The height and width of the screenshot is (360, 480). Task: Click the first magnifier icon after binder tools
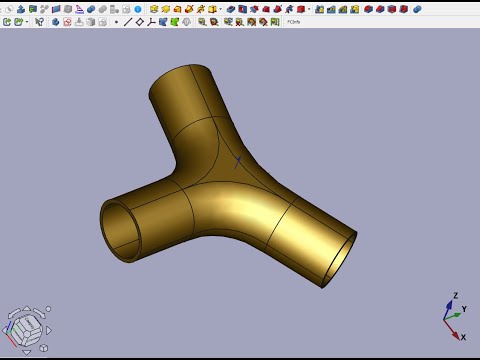click(x=202, y=22)
